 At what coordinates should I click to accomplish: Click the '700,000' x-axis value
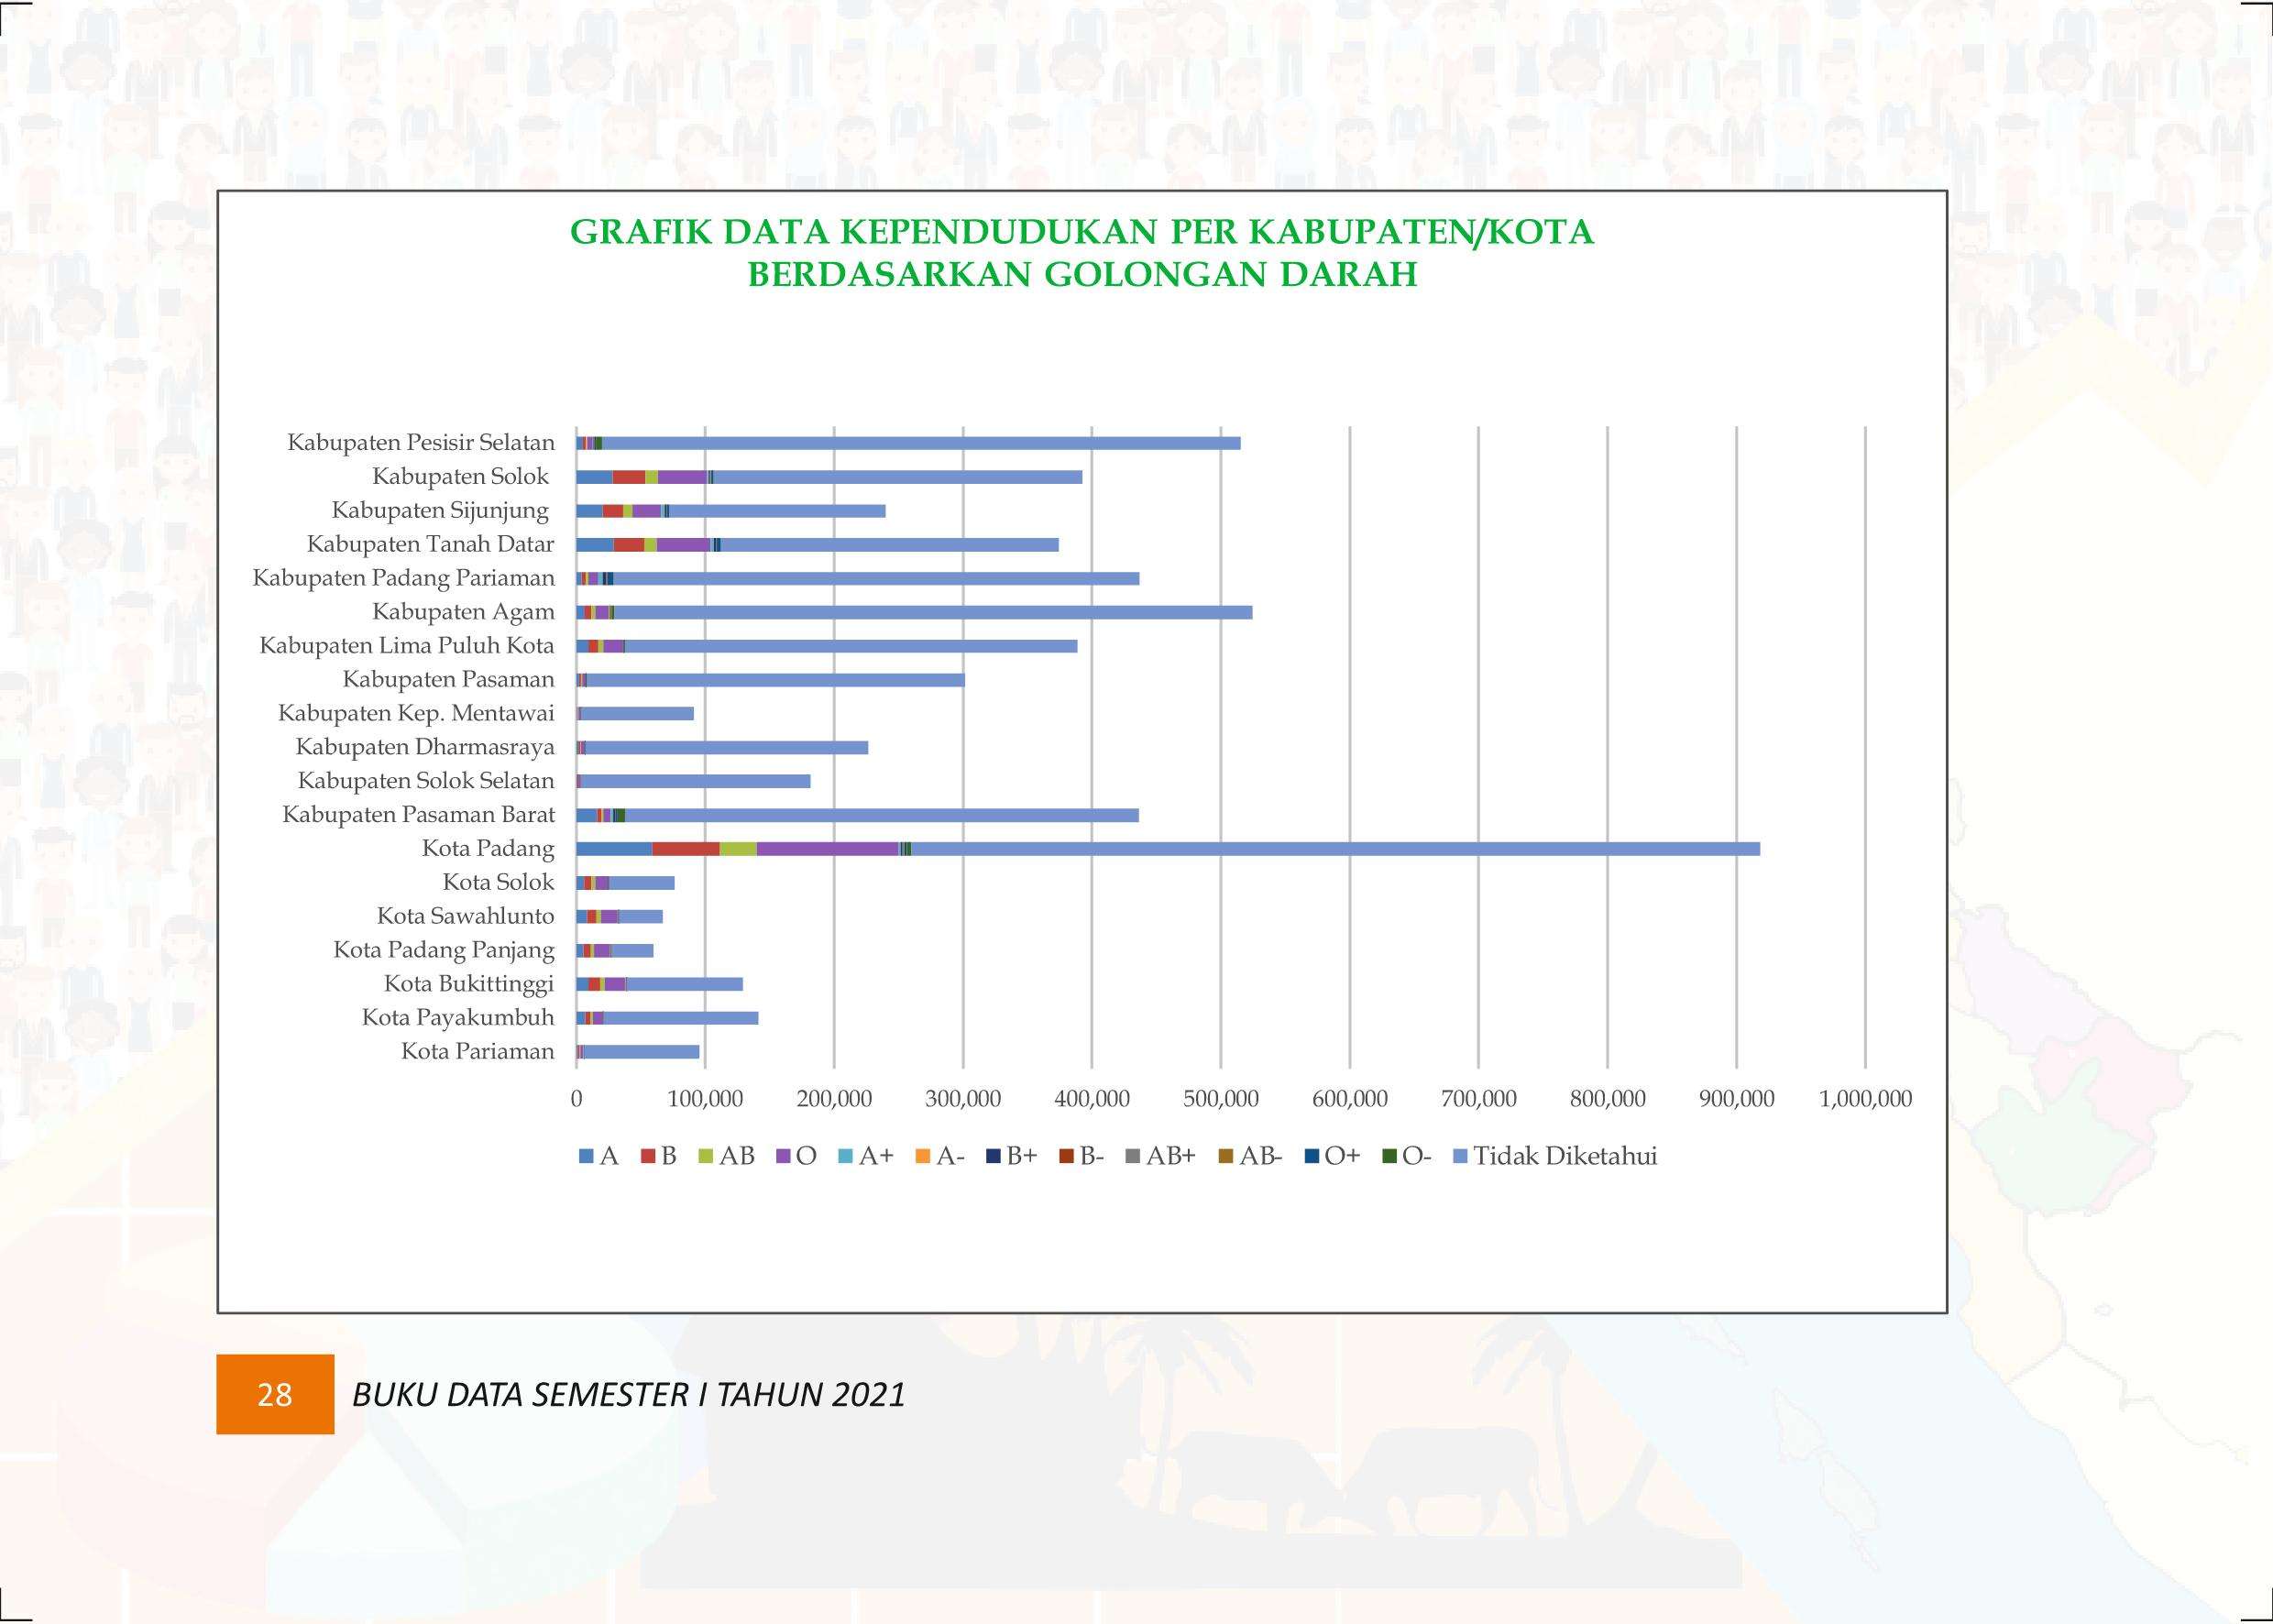(1479, 1099)
